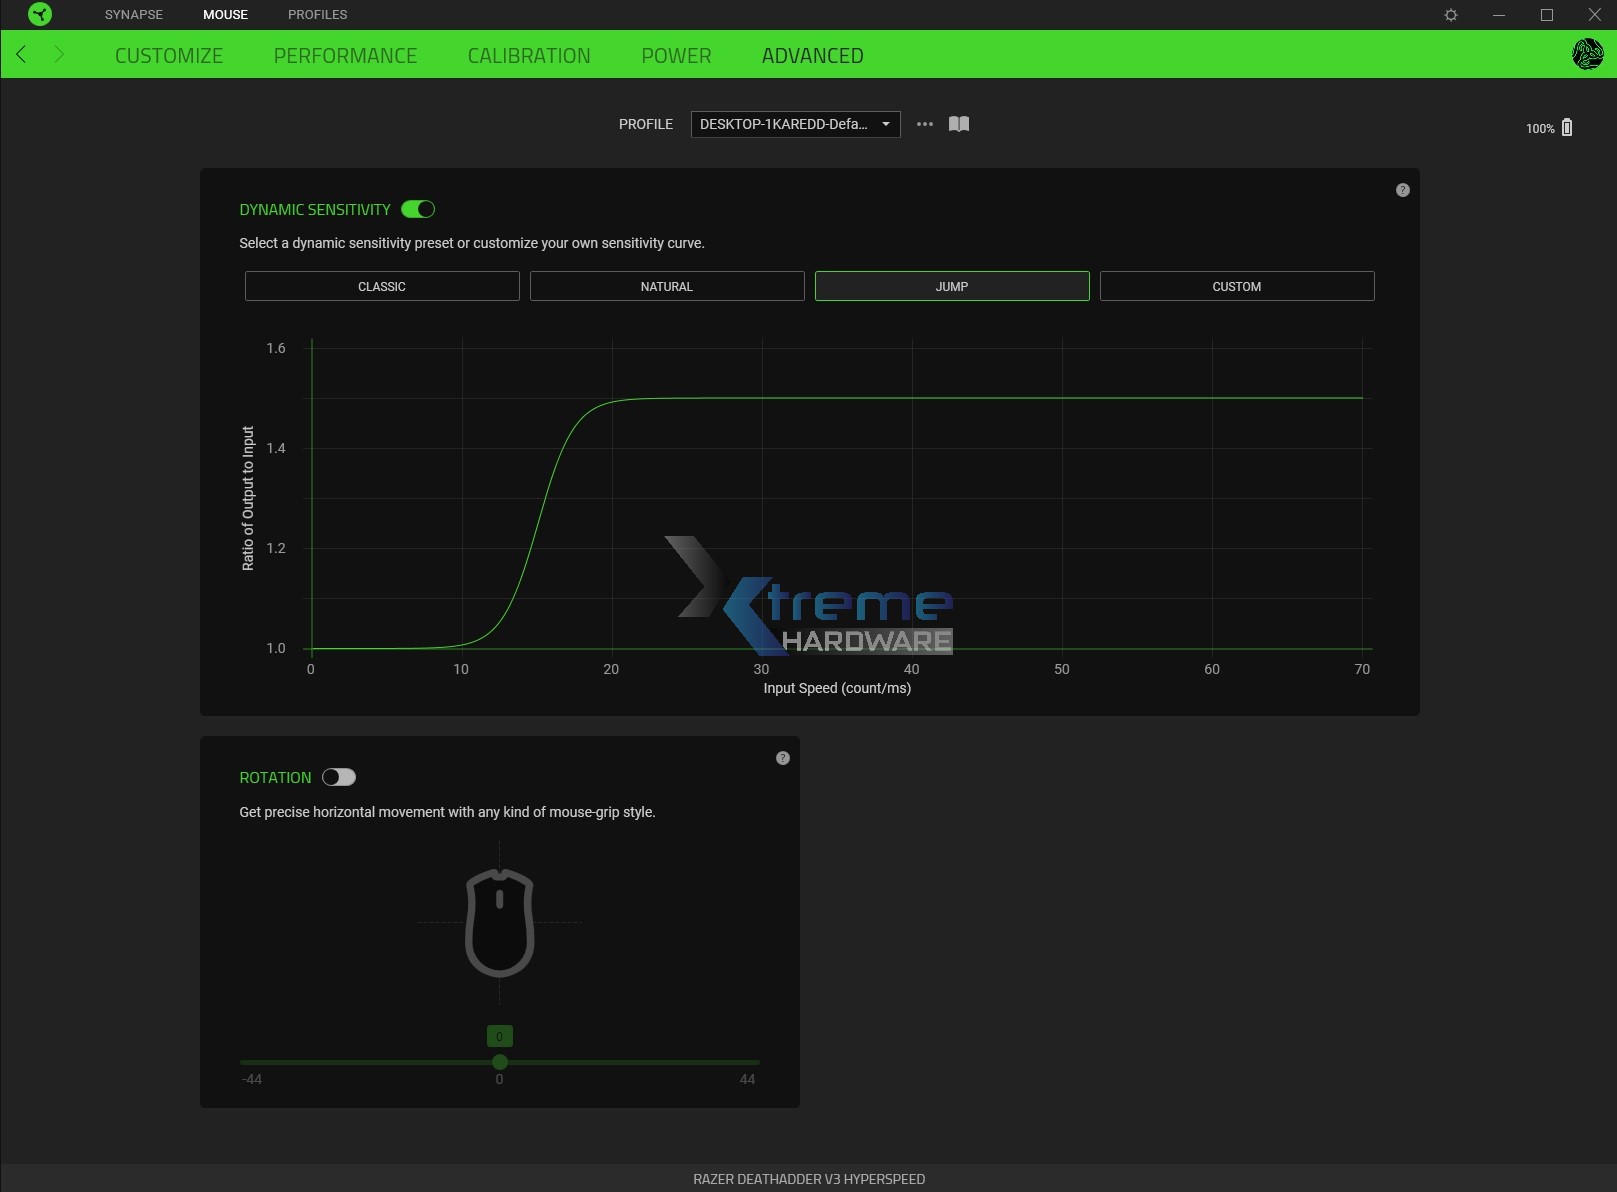Enable the Rotation feature
1617x1192 pixels.
(x=339, y=777)
